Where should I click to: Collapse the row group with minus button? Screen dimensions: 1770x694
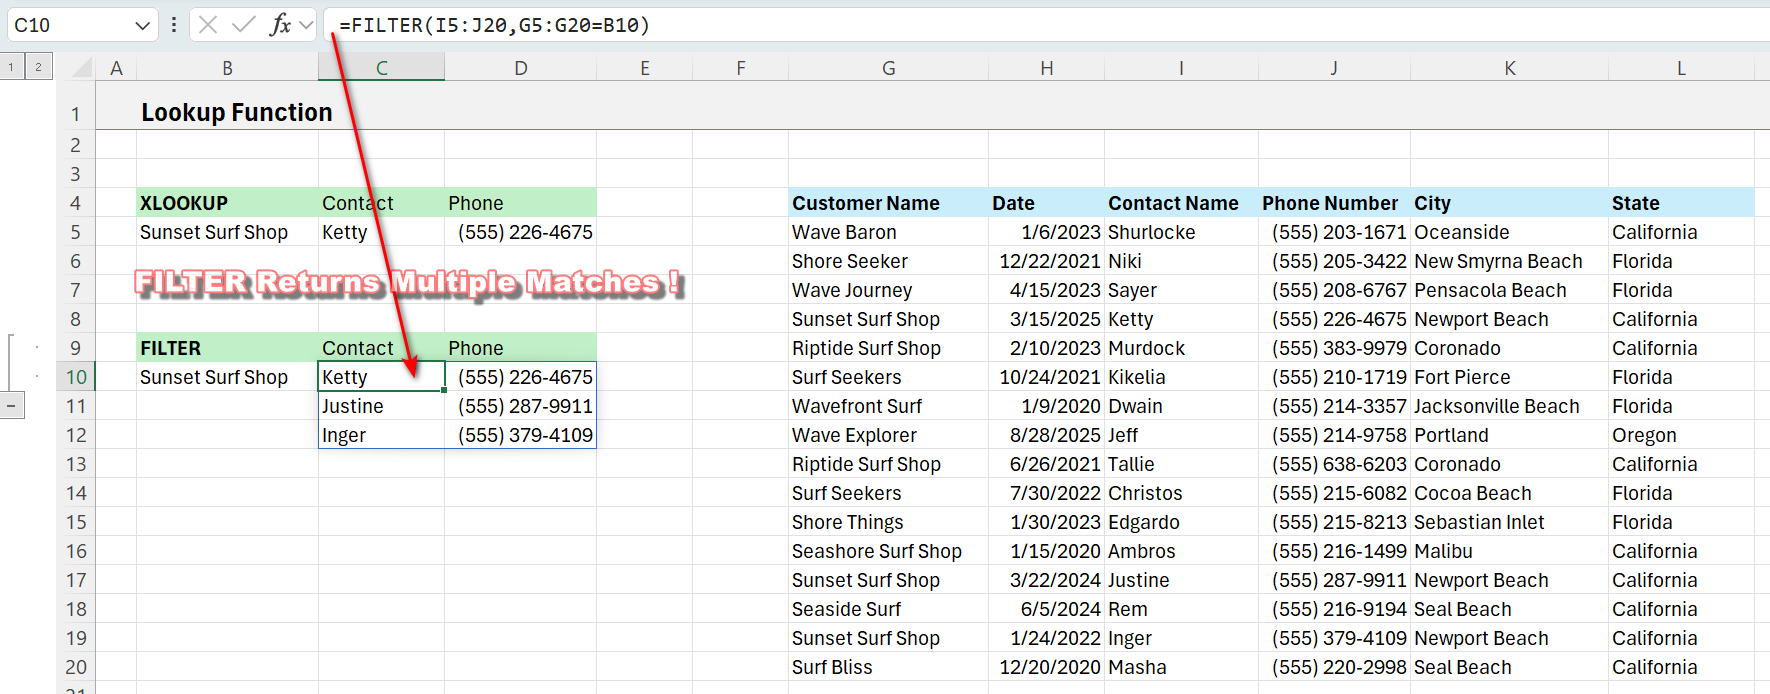pos(11,406)
